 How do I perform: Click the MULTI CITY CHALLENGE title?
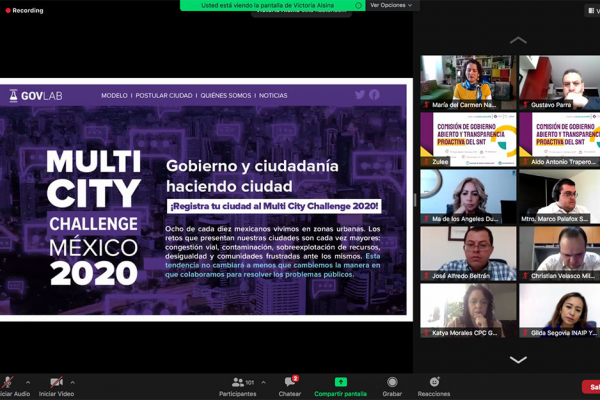tap(94, 217)
